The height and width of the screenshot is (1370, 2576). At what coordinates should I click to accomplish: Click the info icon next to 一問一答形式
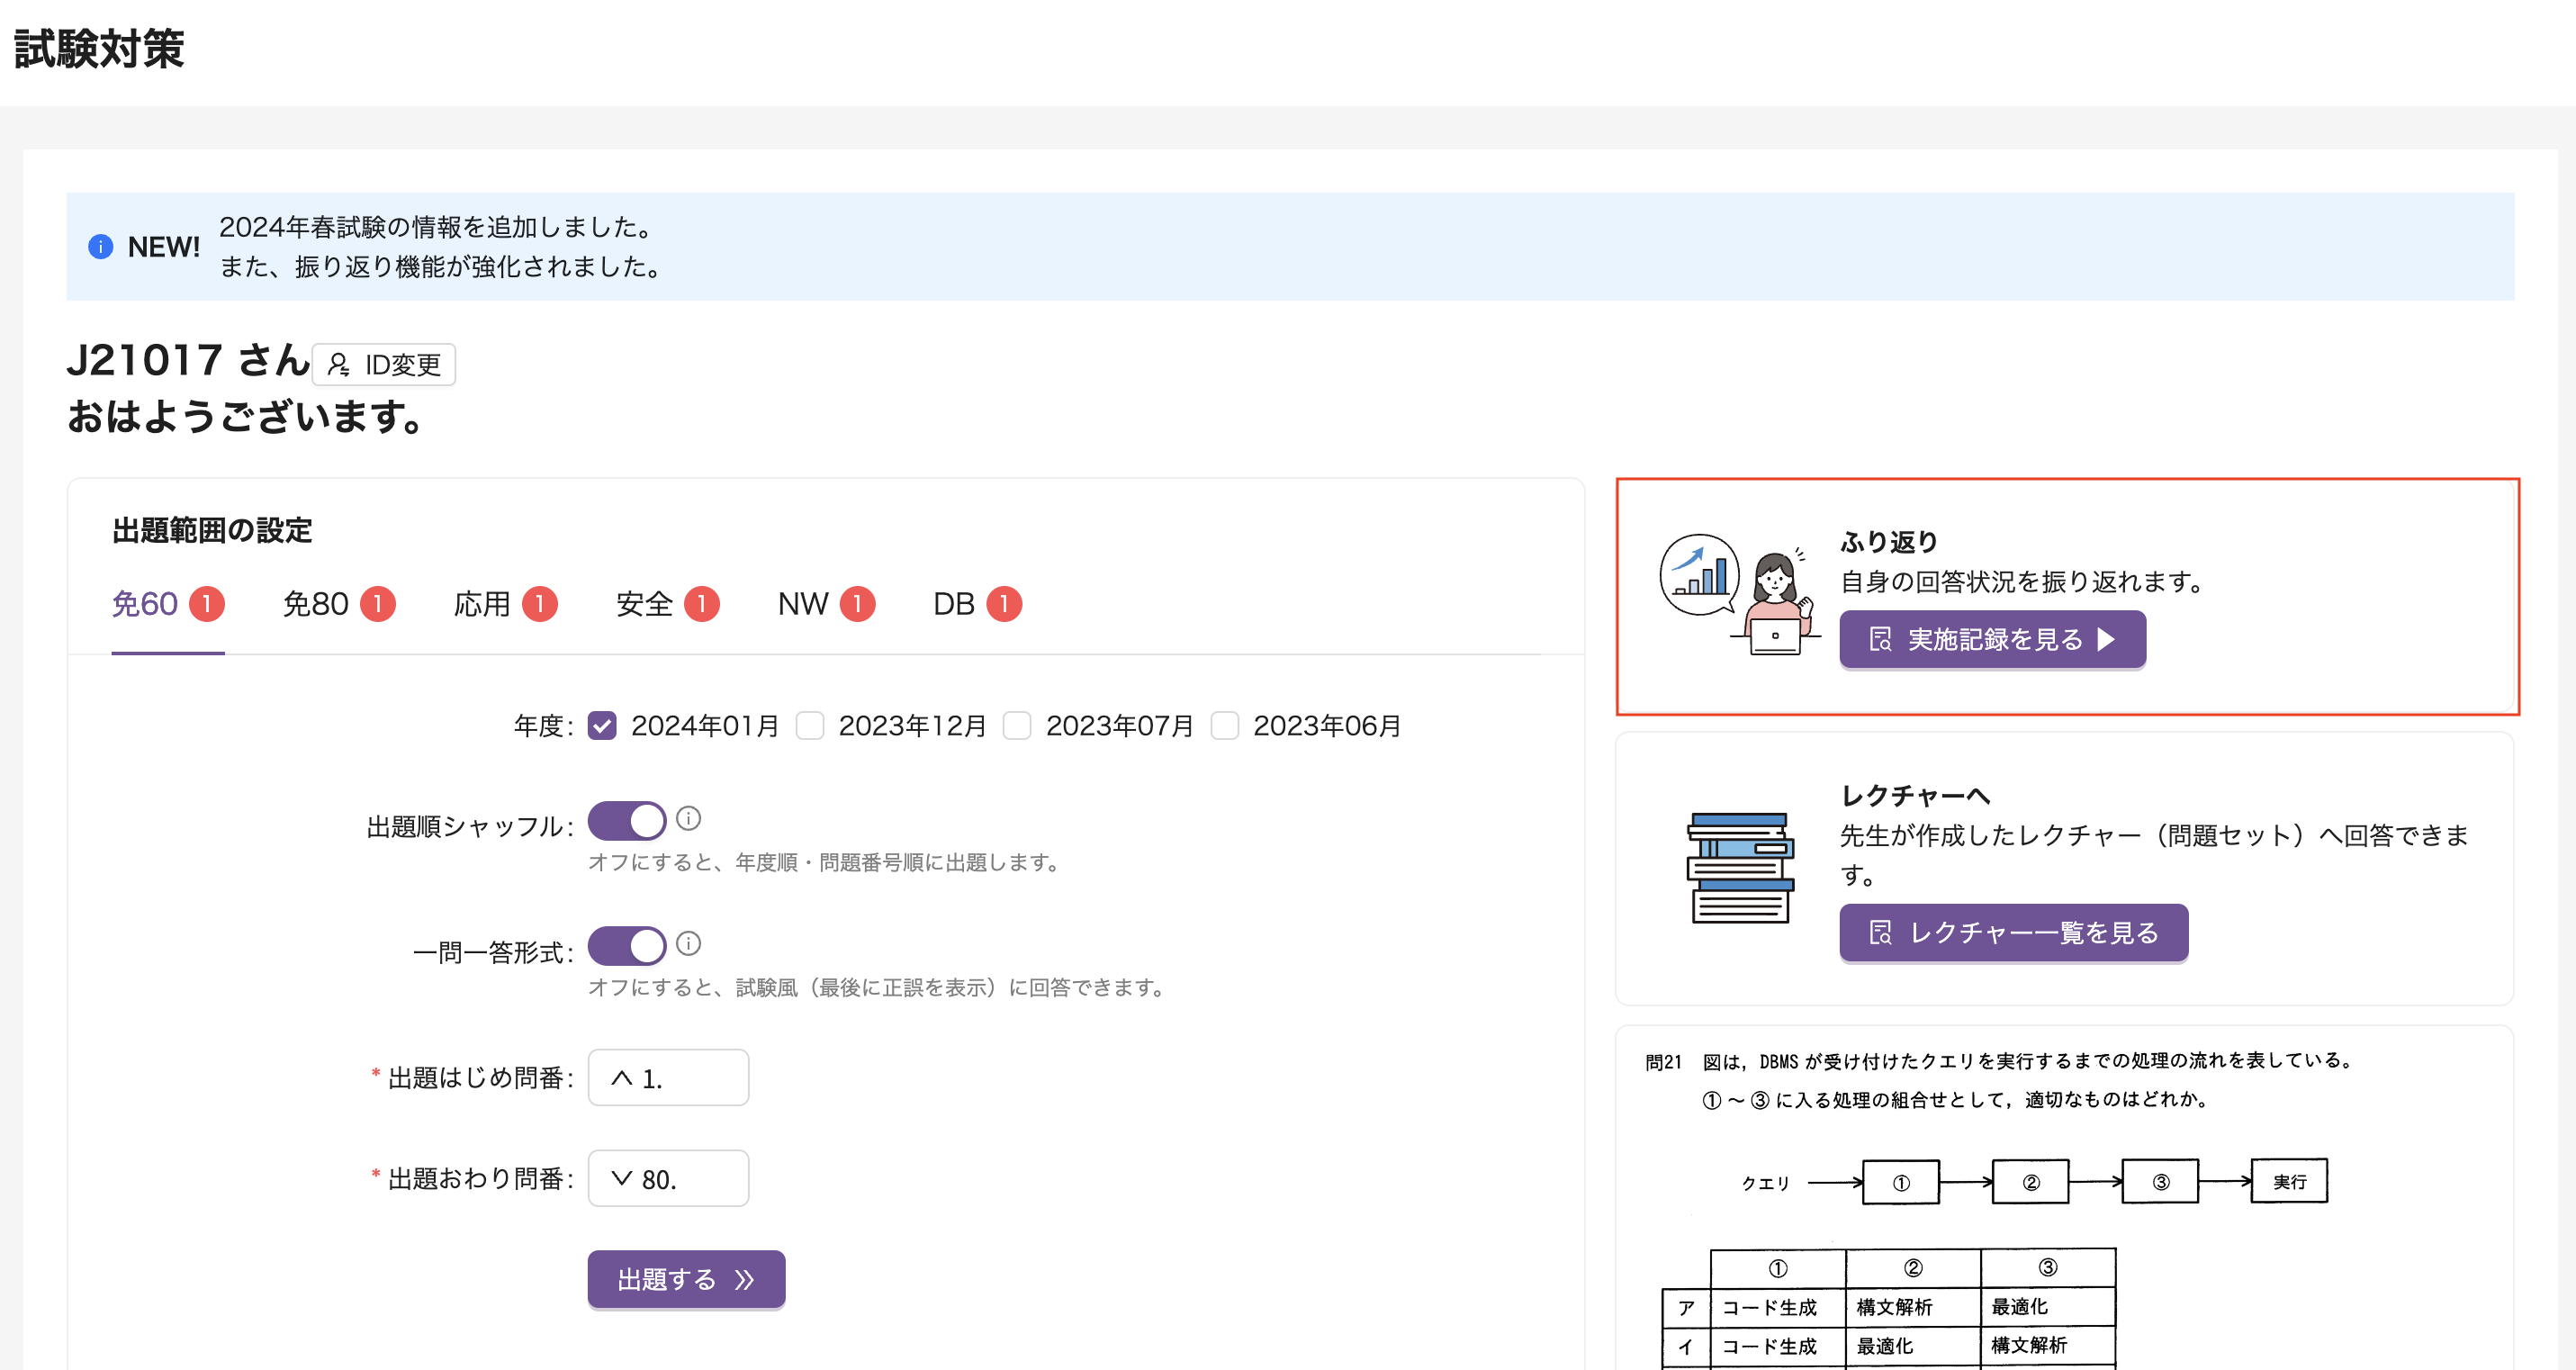pos(689,944)
